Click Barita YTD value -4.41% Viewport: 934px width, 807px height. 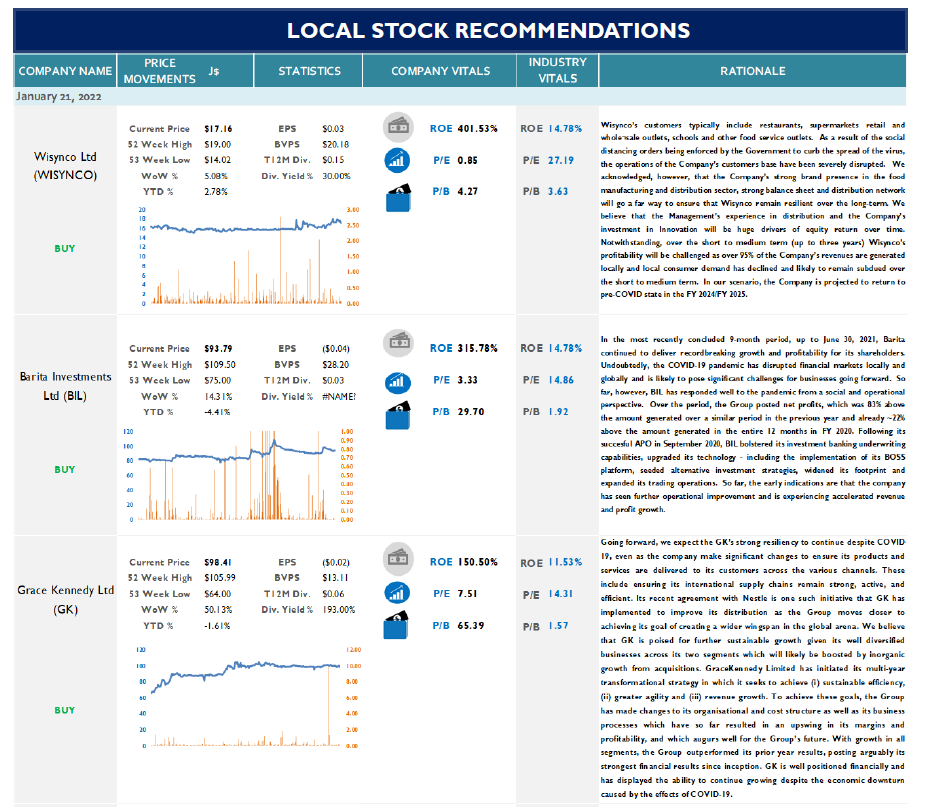(x=217, y=412)
